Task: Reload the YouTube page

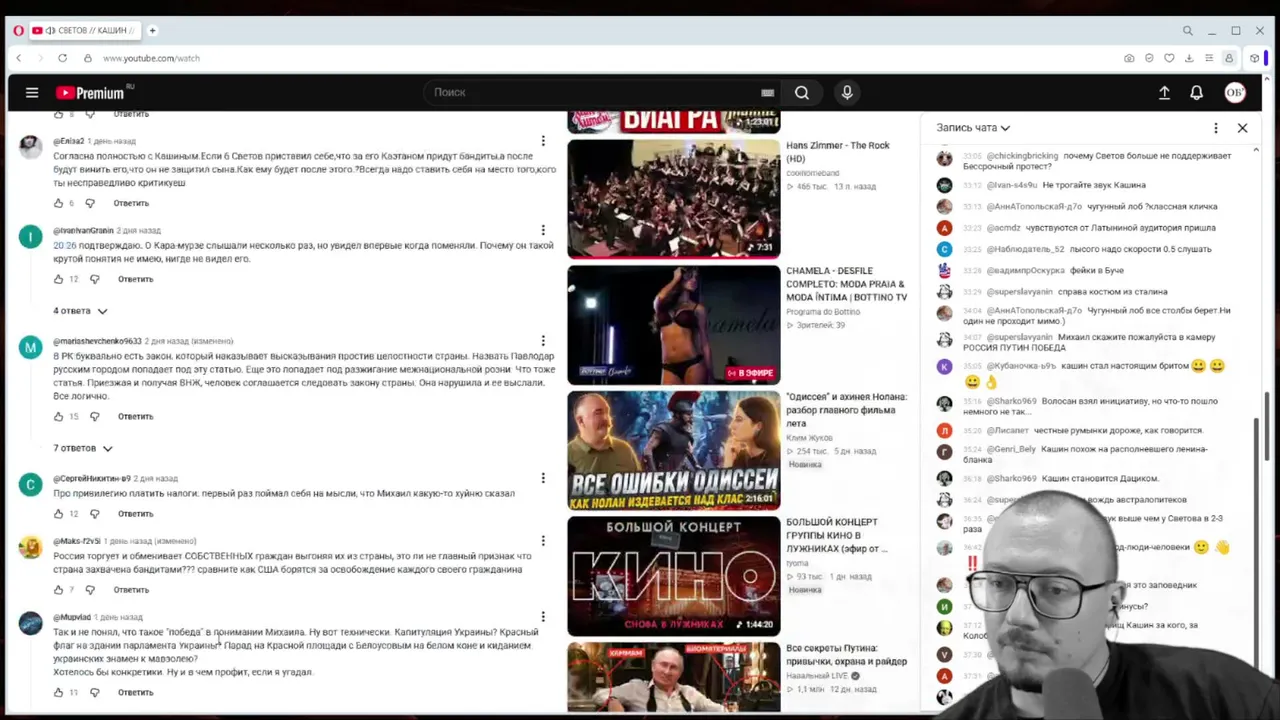Action: point(62,58)
